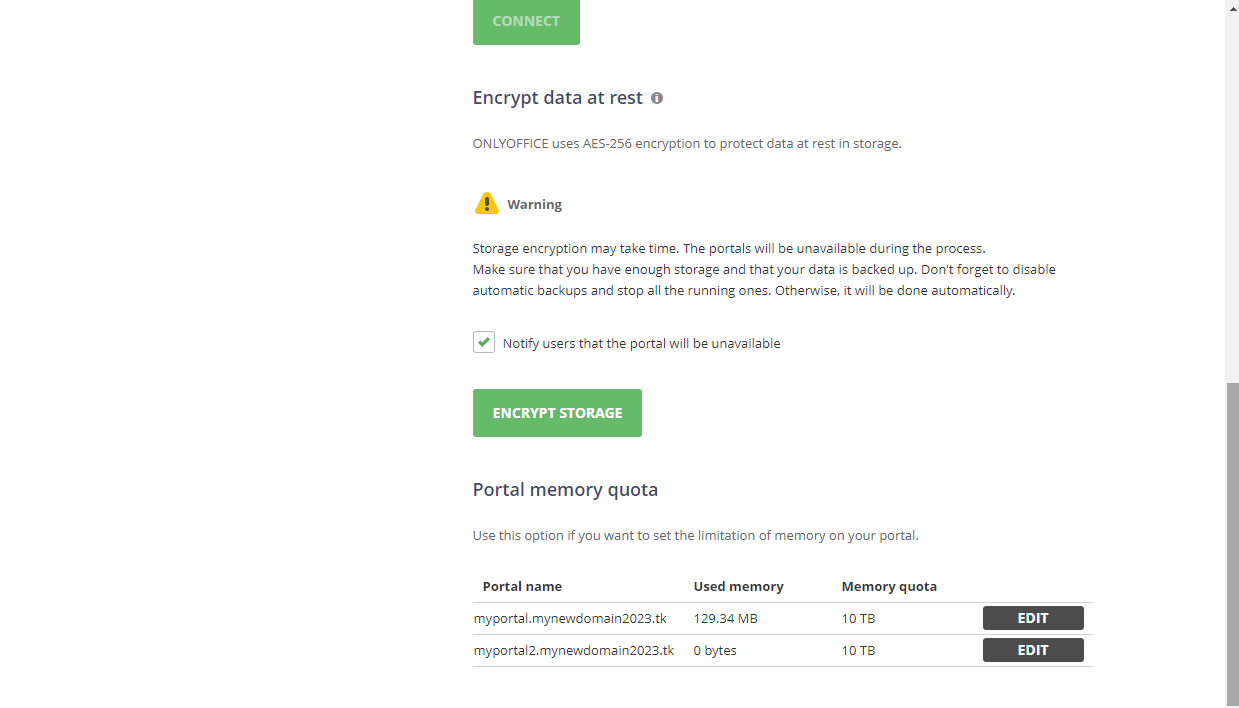
Task: Click the Used memory column header
Action: click(x=738, y=586)
